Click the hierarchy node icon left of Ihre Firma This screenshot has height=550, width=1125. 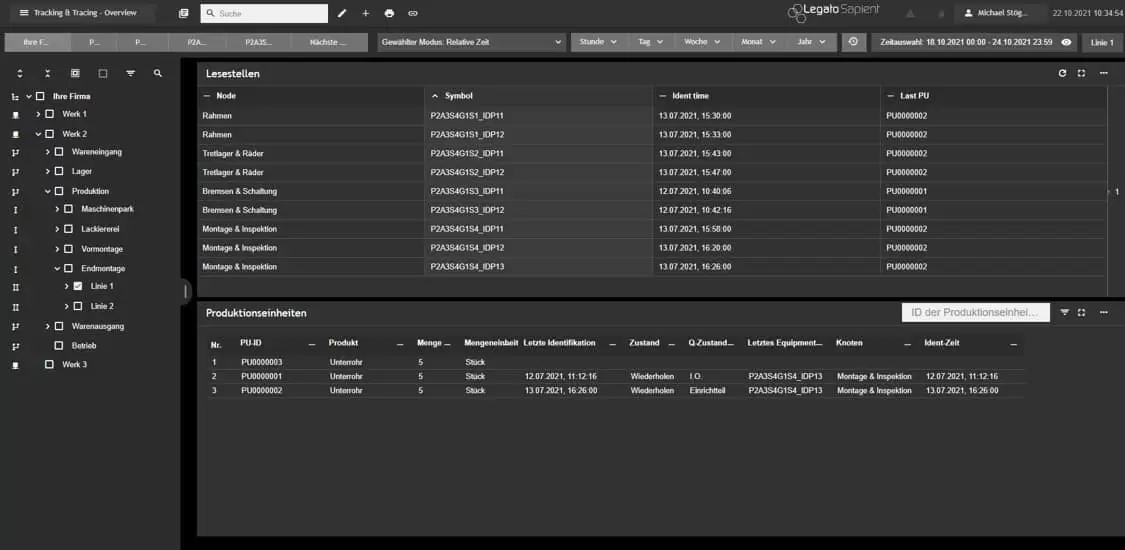click(x=16, y=96)
